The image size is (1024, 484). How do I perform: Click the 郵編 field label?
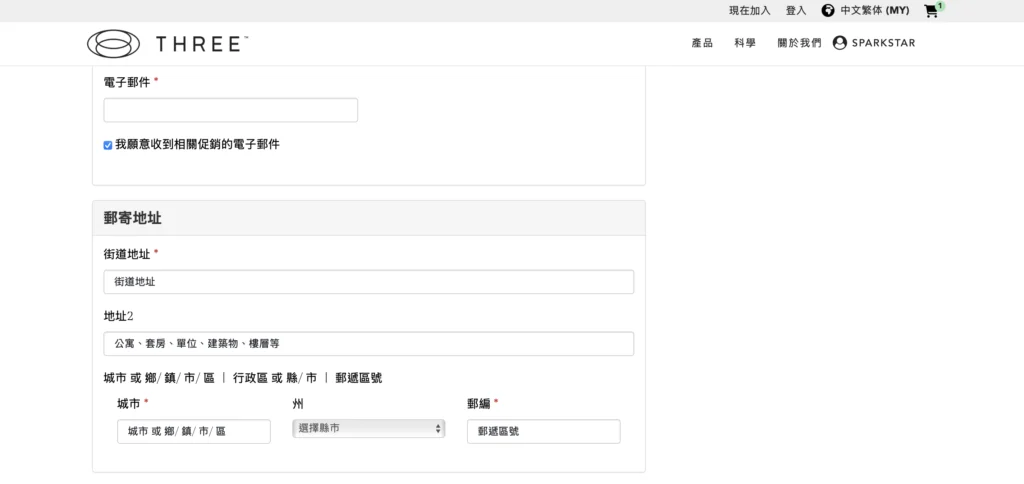479,404
